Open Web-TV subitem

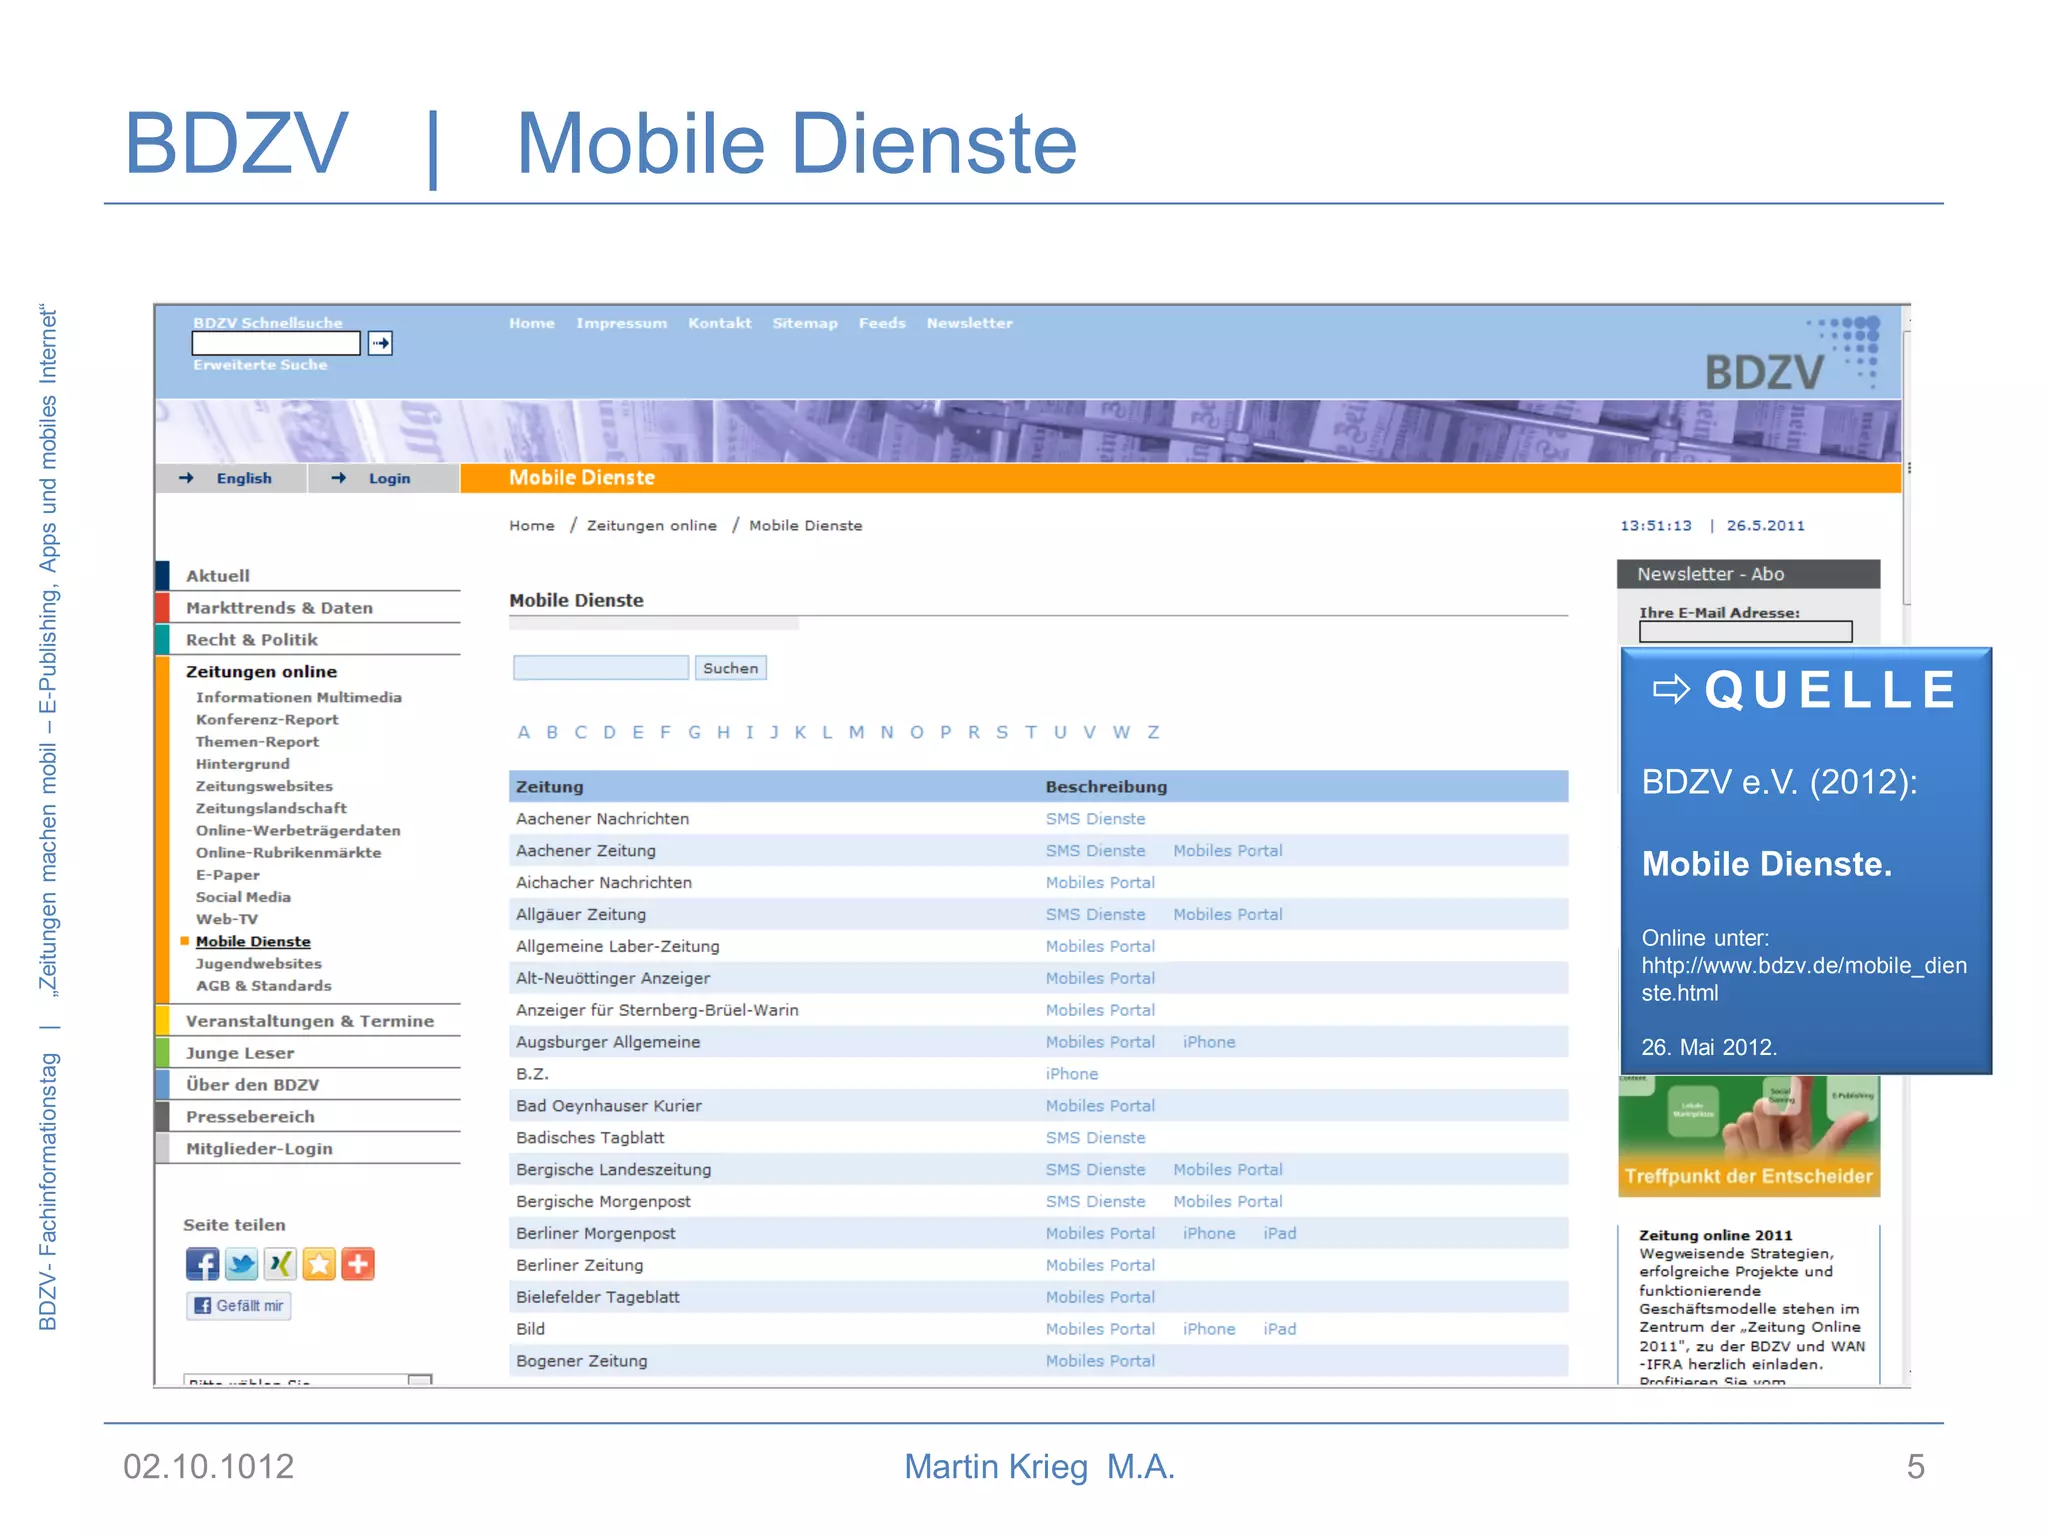(x=227, y=919)
